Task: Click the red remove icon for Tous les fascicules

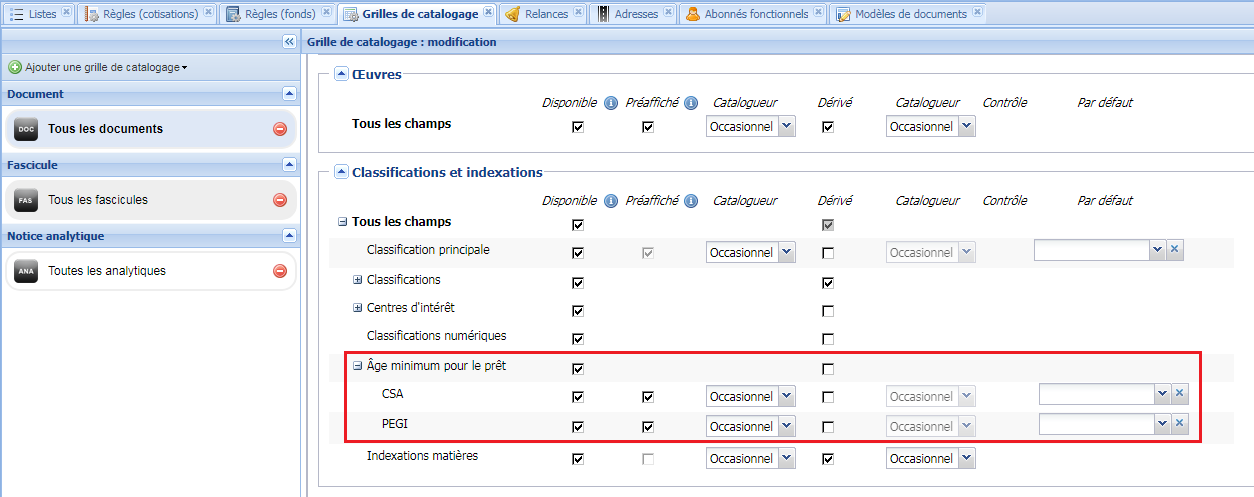Action: [280, 200]
